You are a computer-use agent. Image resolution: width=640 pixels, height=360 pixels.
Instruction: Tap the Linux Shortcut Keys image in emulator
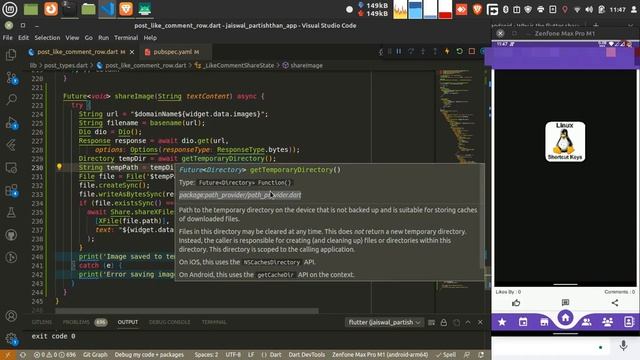pyautogui.click(x=565, y=142)
